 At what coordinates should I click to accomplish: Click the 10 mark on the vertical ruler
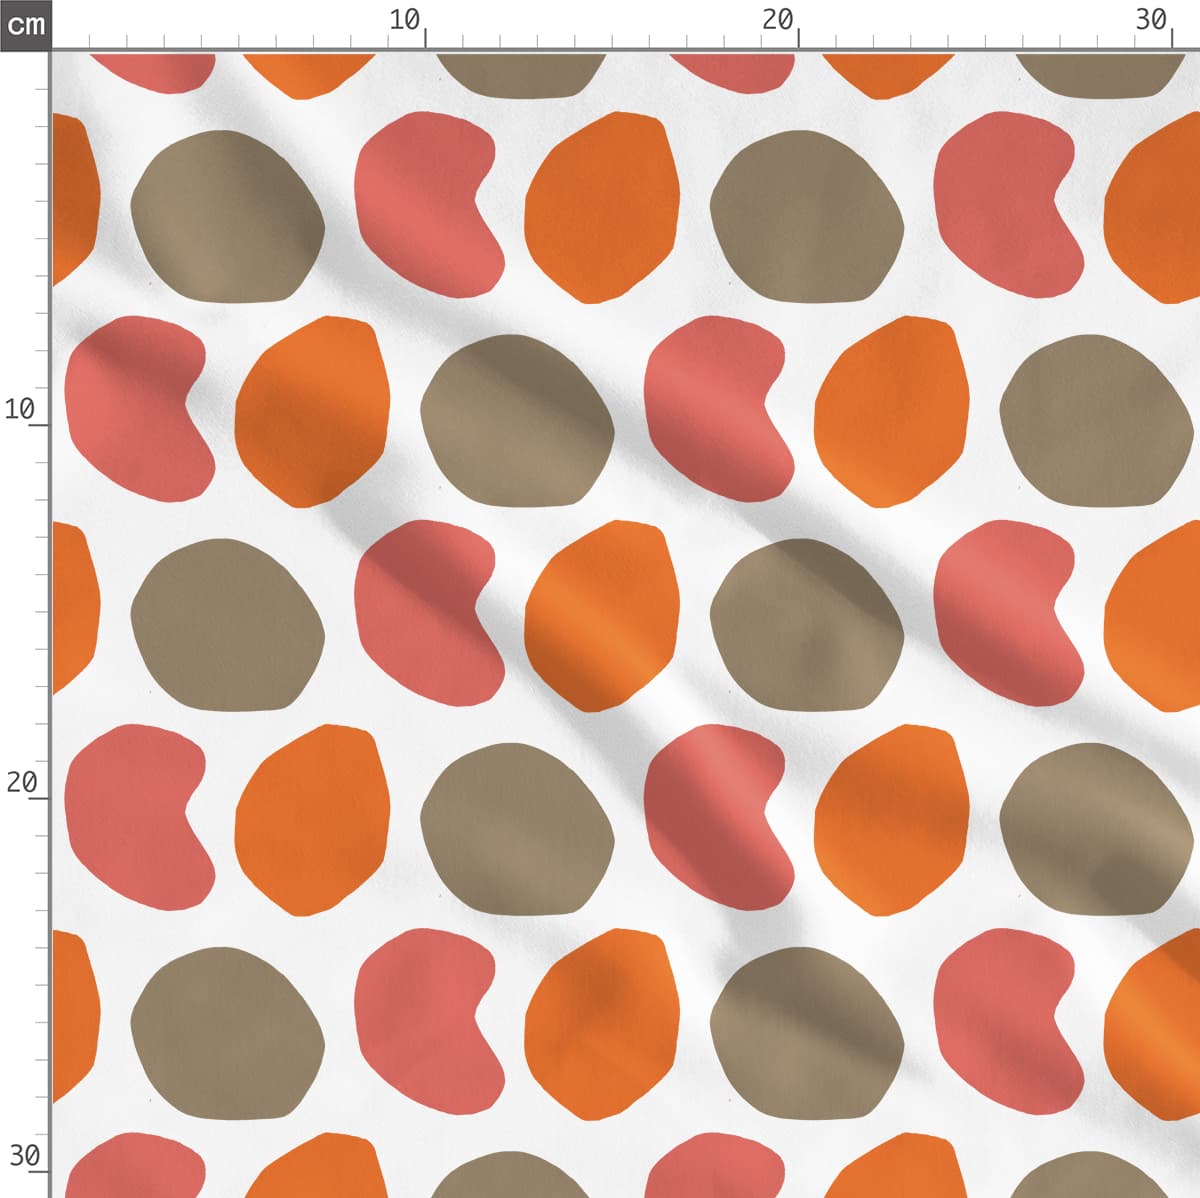click(x=20, y=409)
